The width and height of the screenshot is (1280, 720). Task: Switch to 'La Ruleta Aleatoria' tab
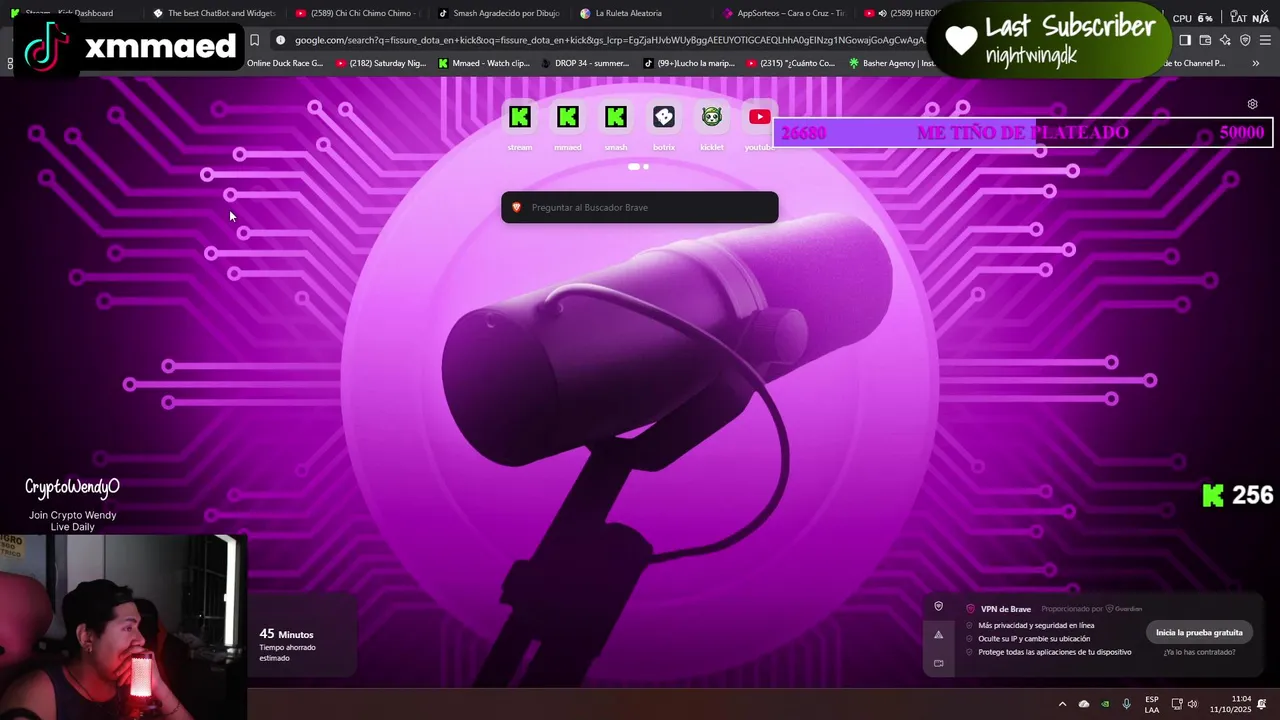(x=640, y=13)
